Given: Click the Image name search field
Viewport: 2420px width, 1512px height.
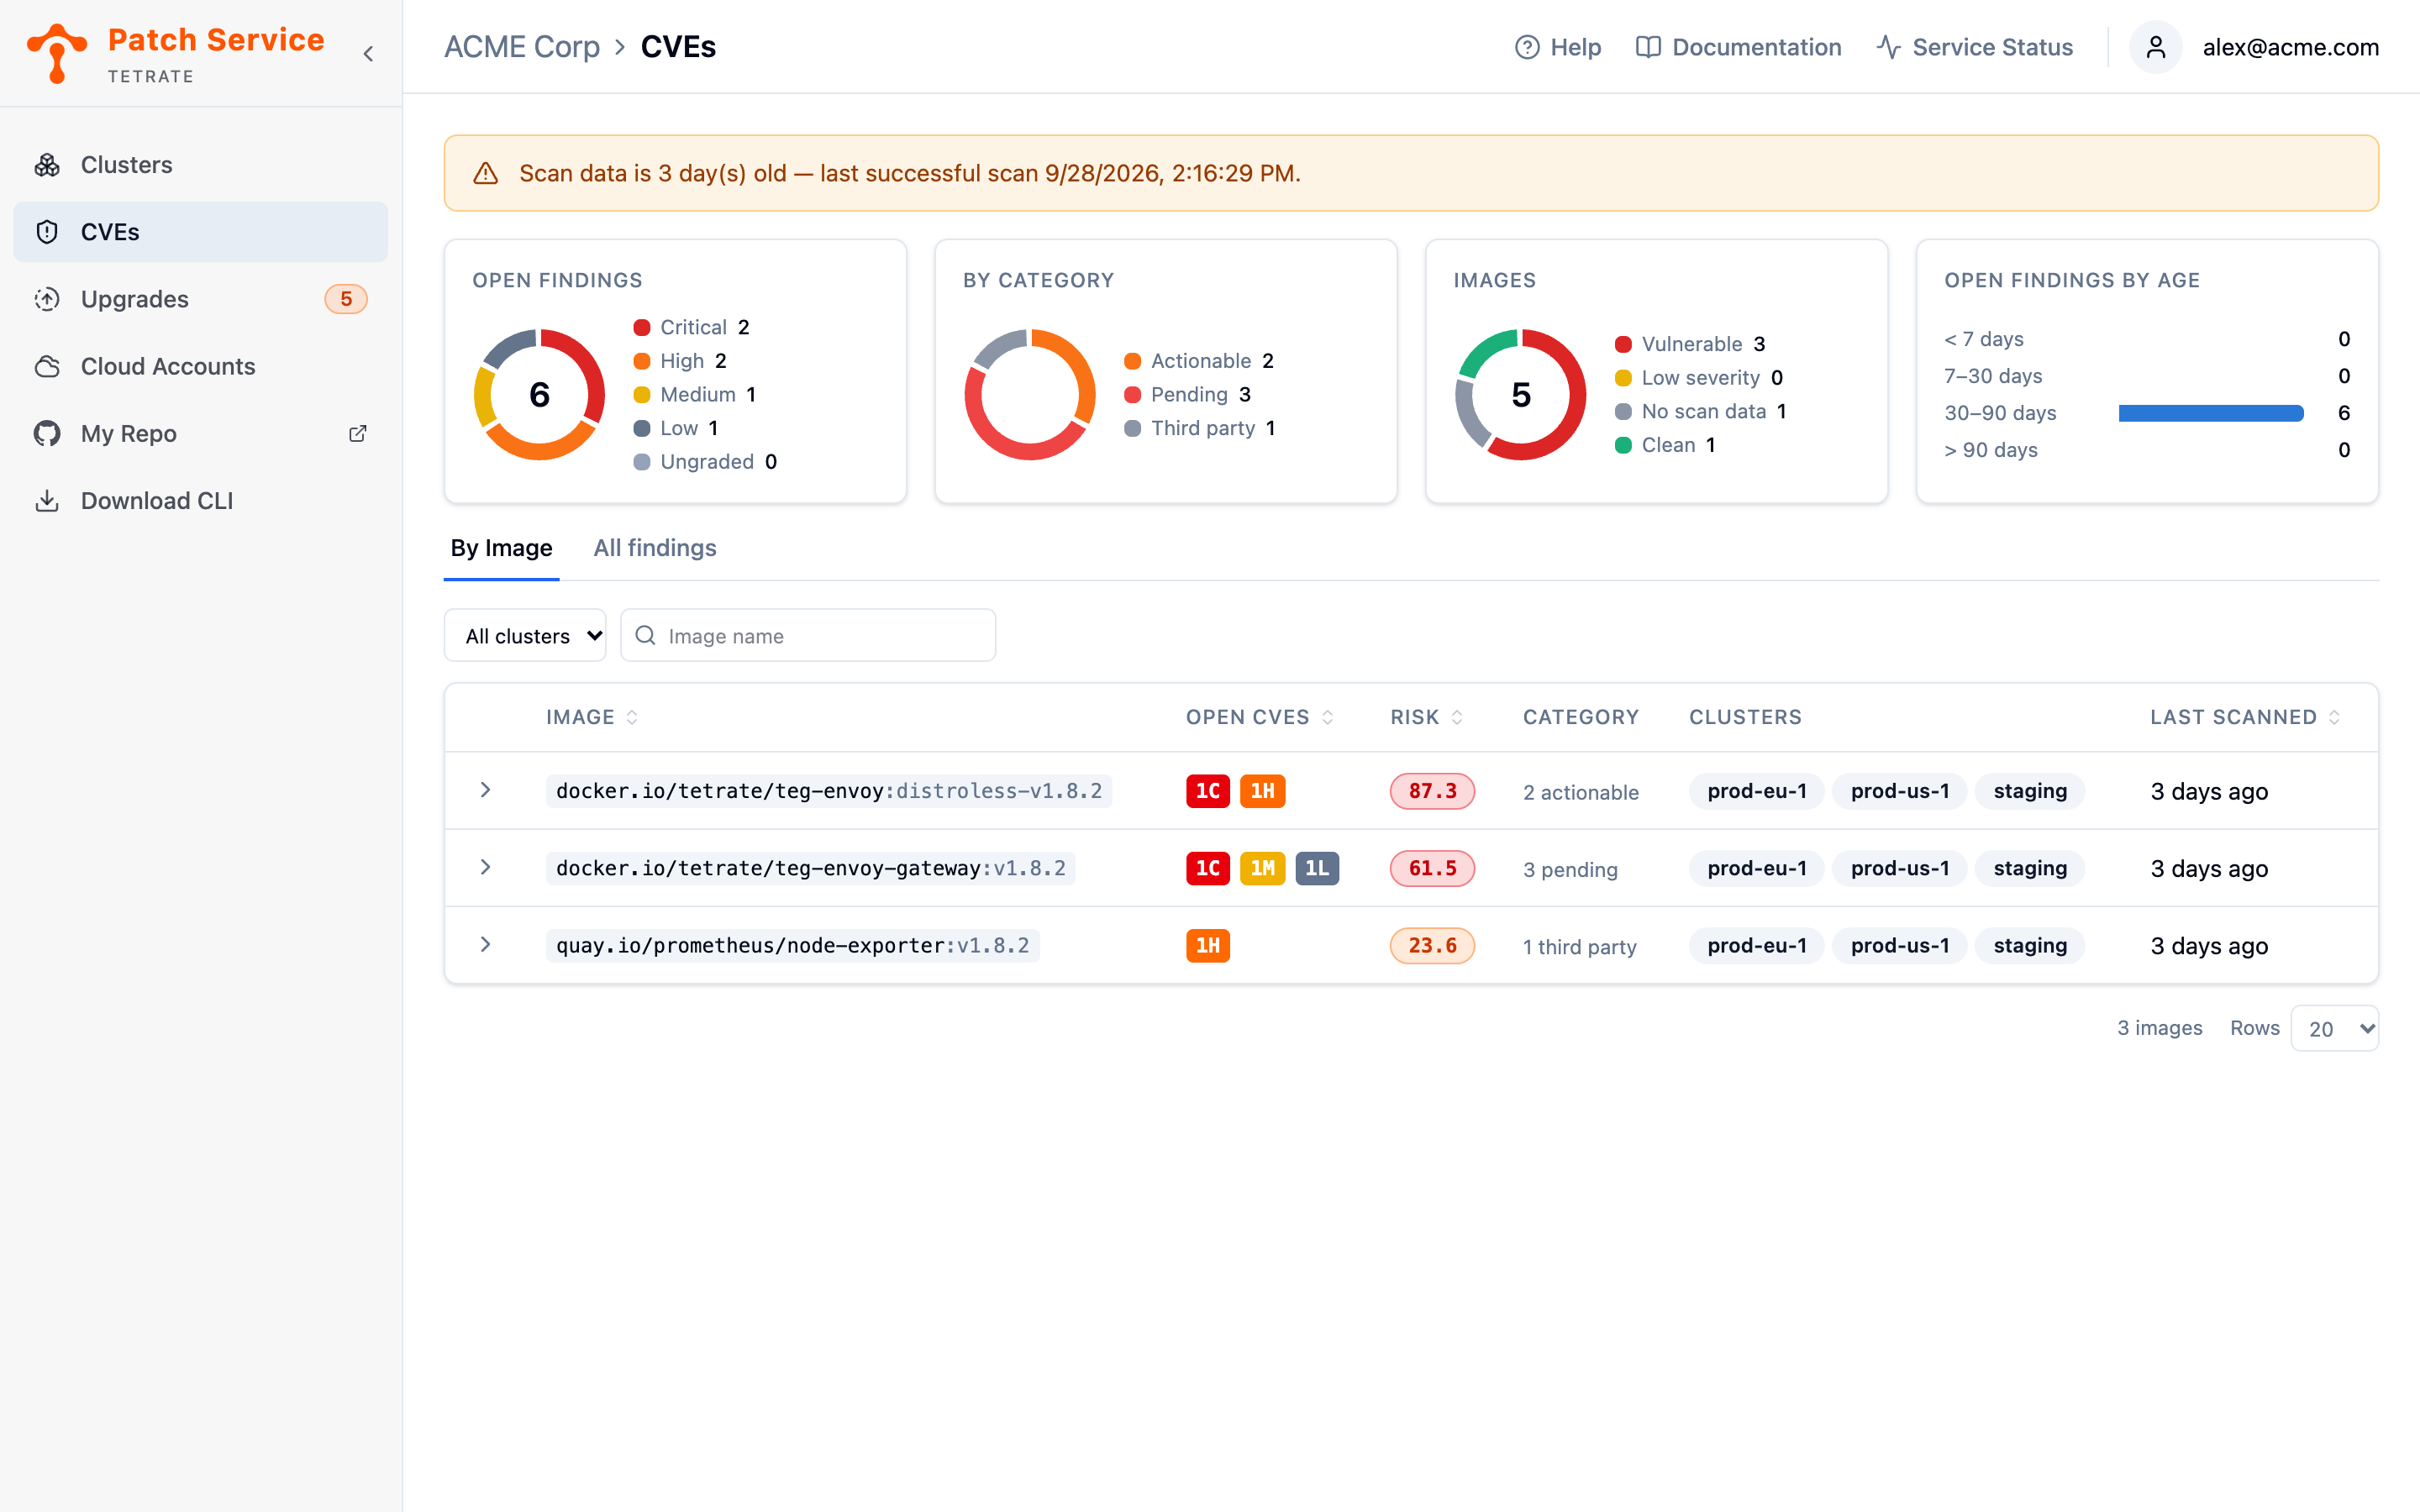Looking at the screenshot, I should [808, 635].
